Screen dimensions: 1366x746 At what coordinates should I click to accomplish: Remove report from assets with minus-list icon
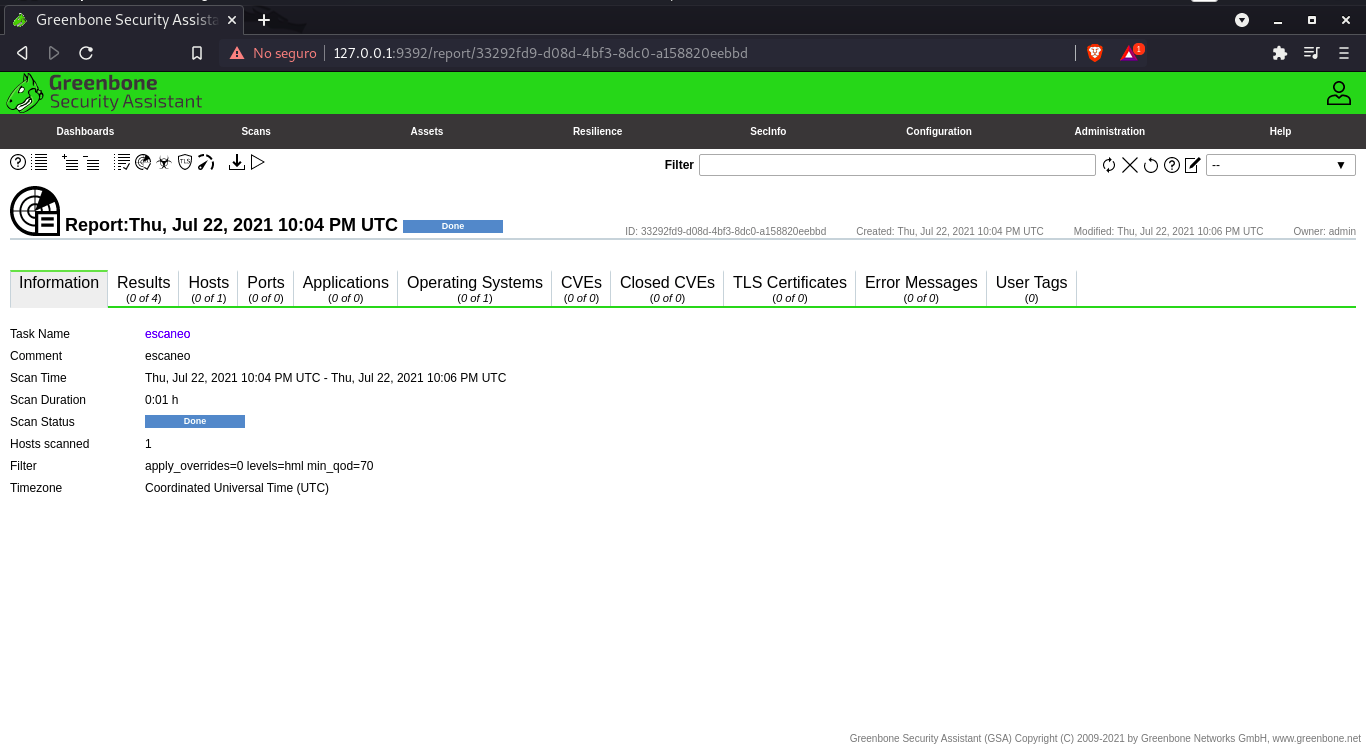click(x=91, y=162)
